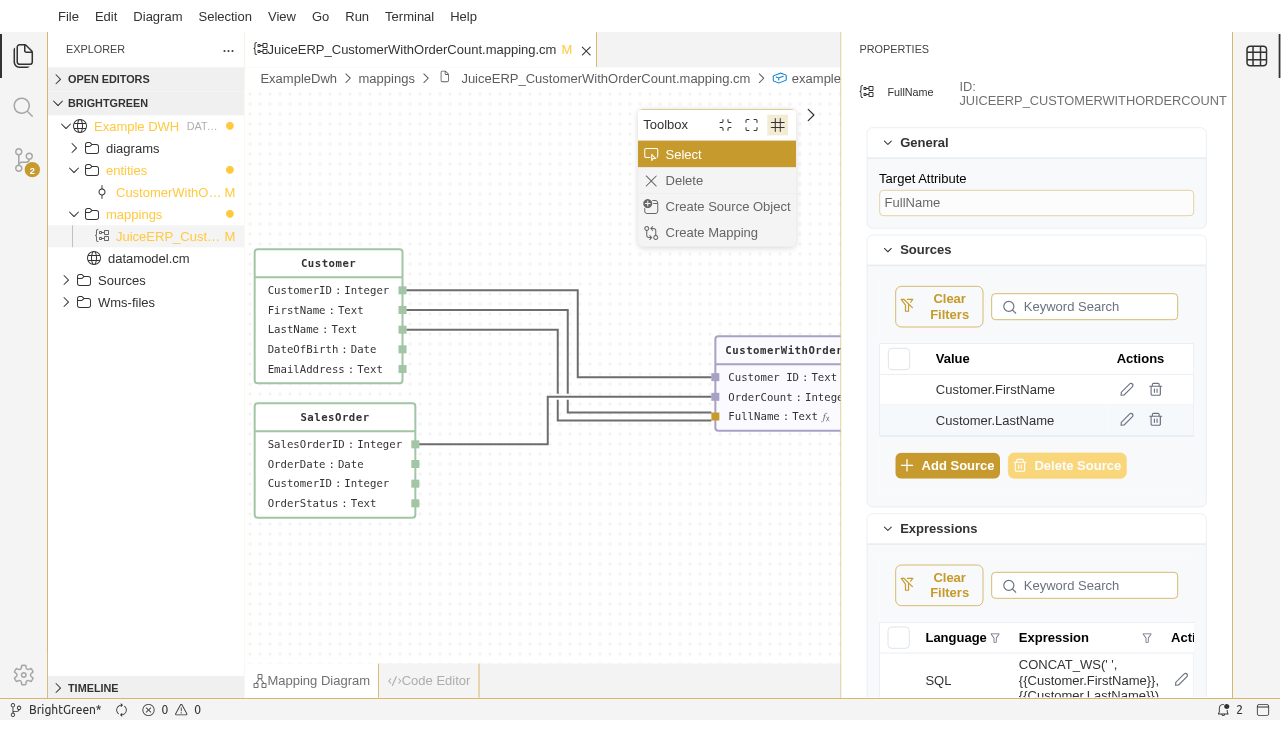1281x750 pixels.
Task: Click Clear Filters in Sources section
Action: (x=938, y=307)
